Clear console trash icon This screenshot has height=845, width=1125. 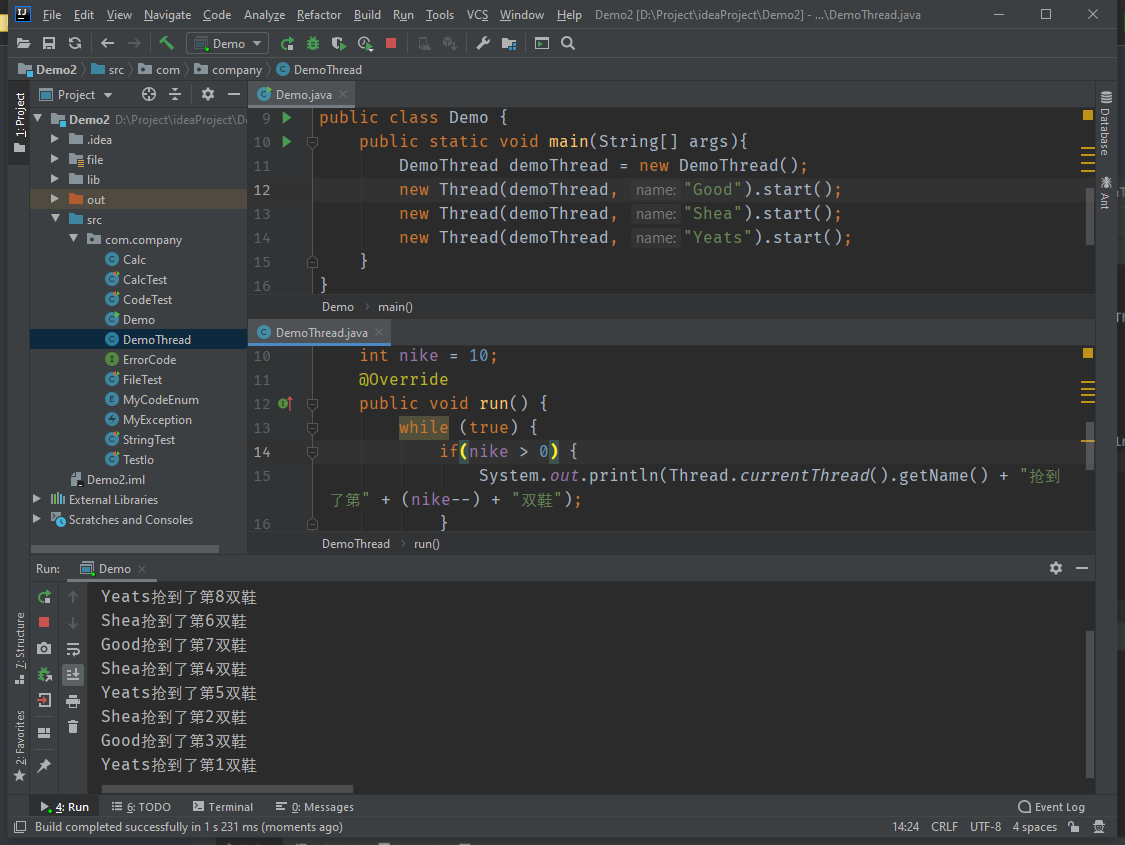click(73, 727)
